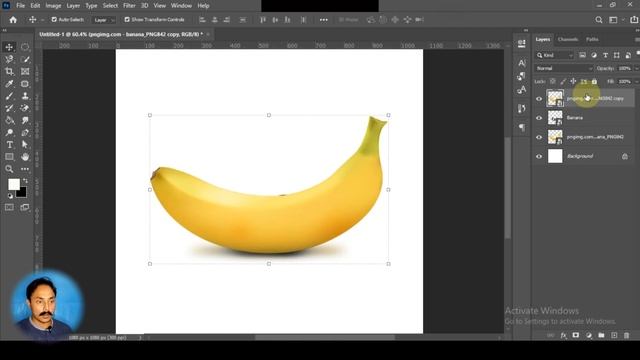Viewport: 640px width, 360px height.
Task: Select the Brush tool
Action: 9,96
